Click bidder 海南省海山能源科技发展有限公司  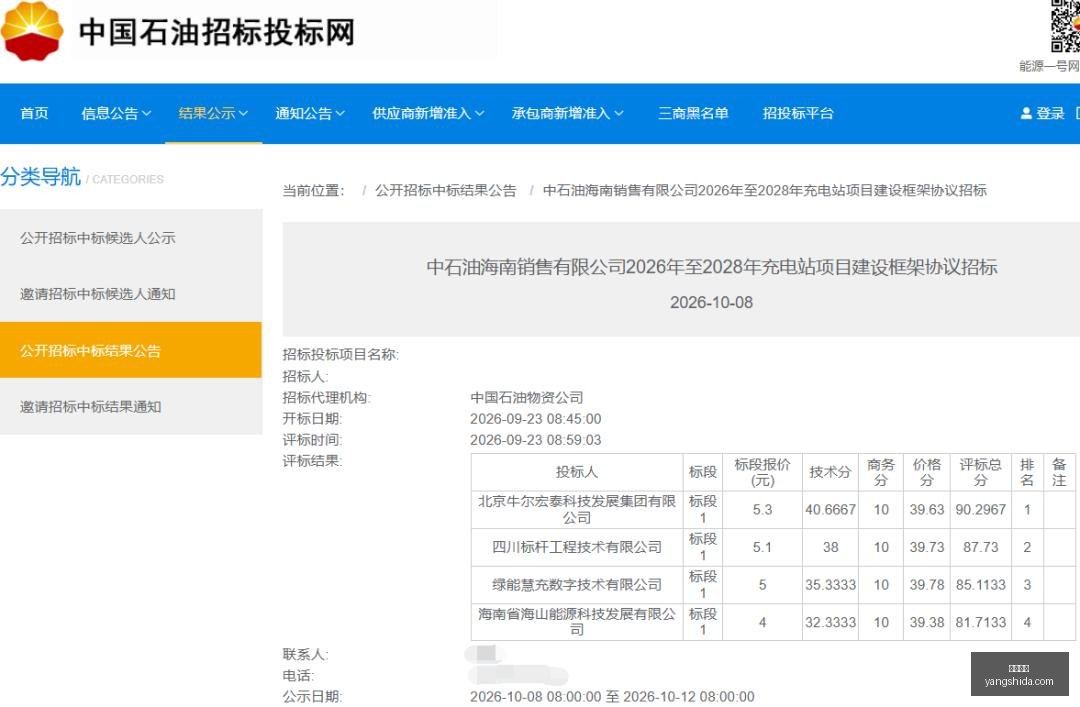coord(577,622)
